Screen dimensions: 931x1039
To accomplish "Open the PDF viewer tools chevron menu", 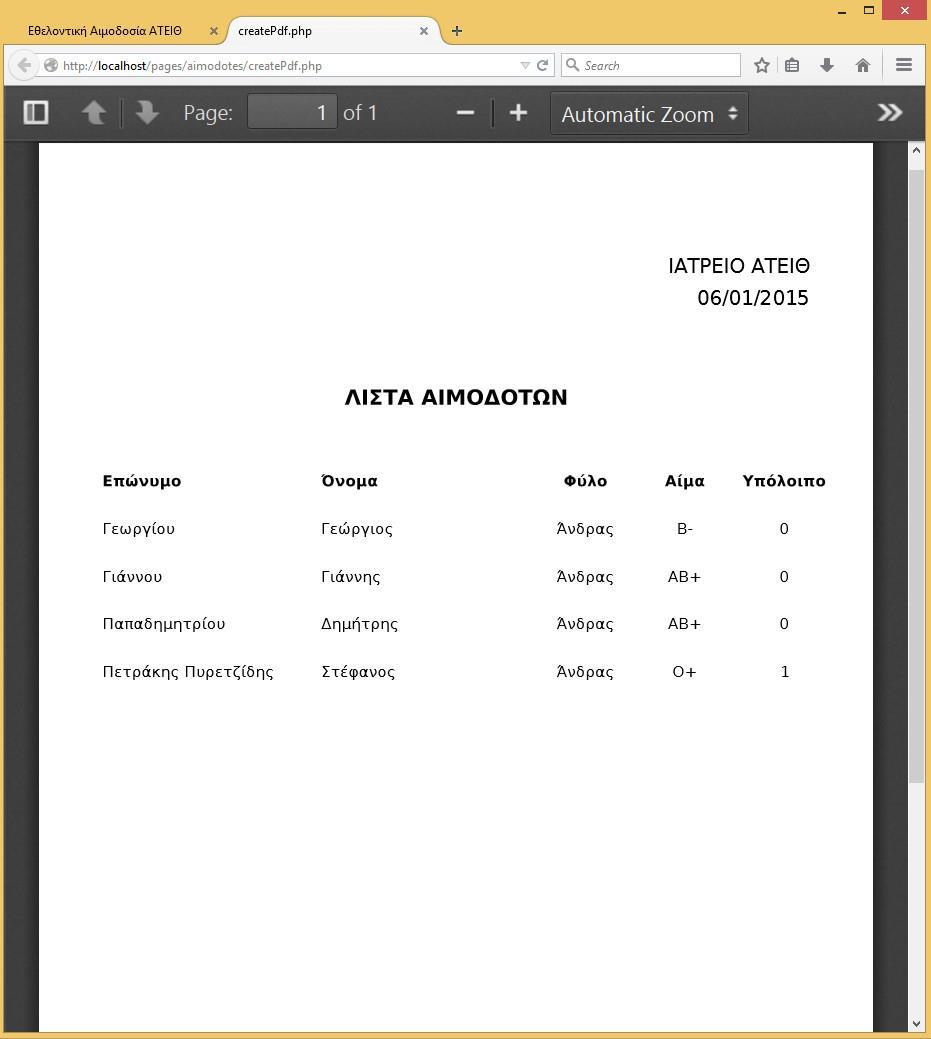I will coord(890,113).
